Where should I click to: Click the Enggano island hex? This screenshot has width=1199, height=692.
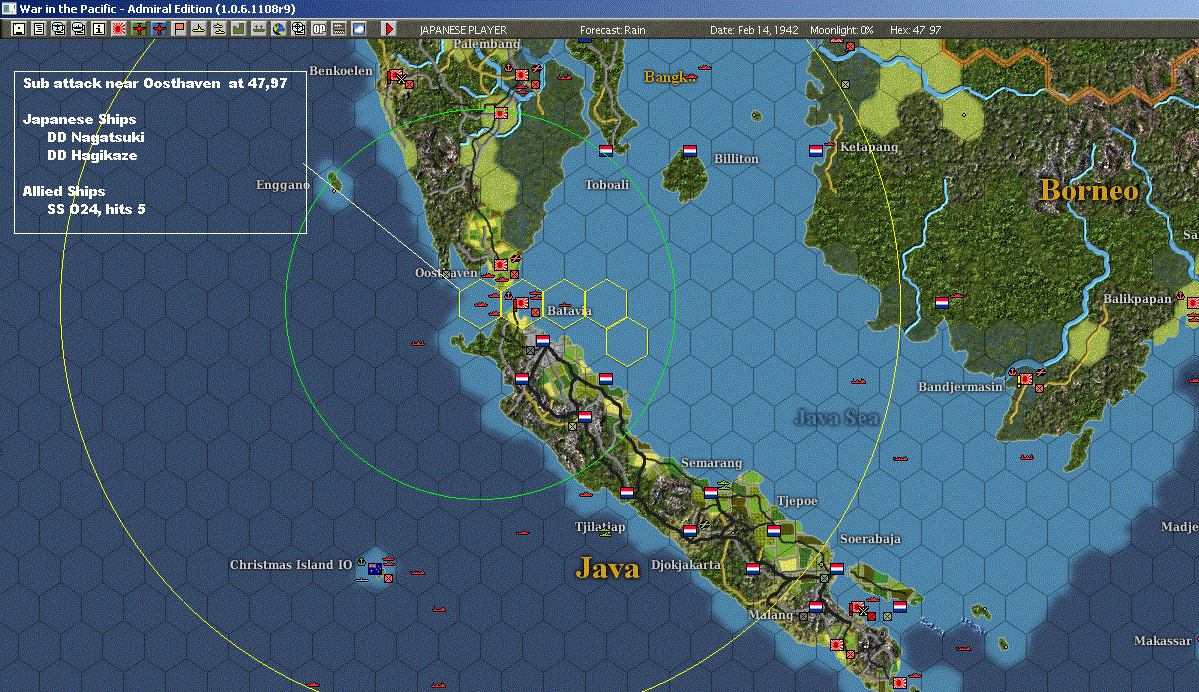pyautogui.click(x=334, y=181)
